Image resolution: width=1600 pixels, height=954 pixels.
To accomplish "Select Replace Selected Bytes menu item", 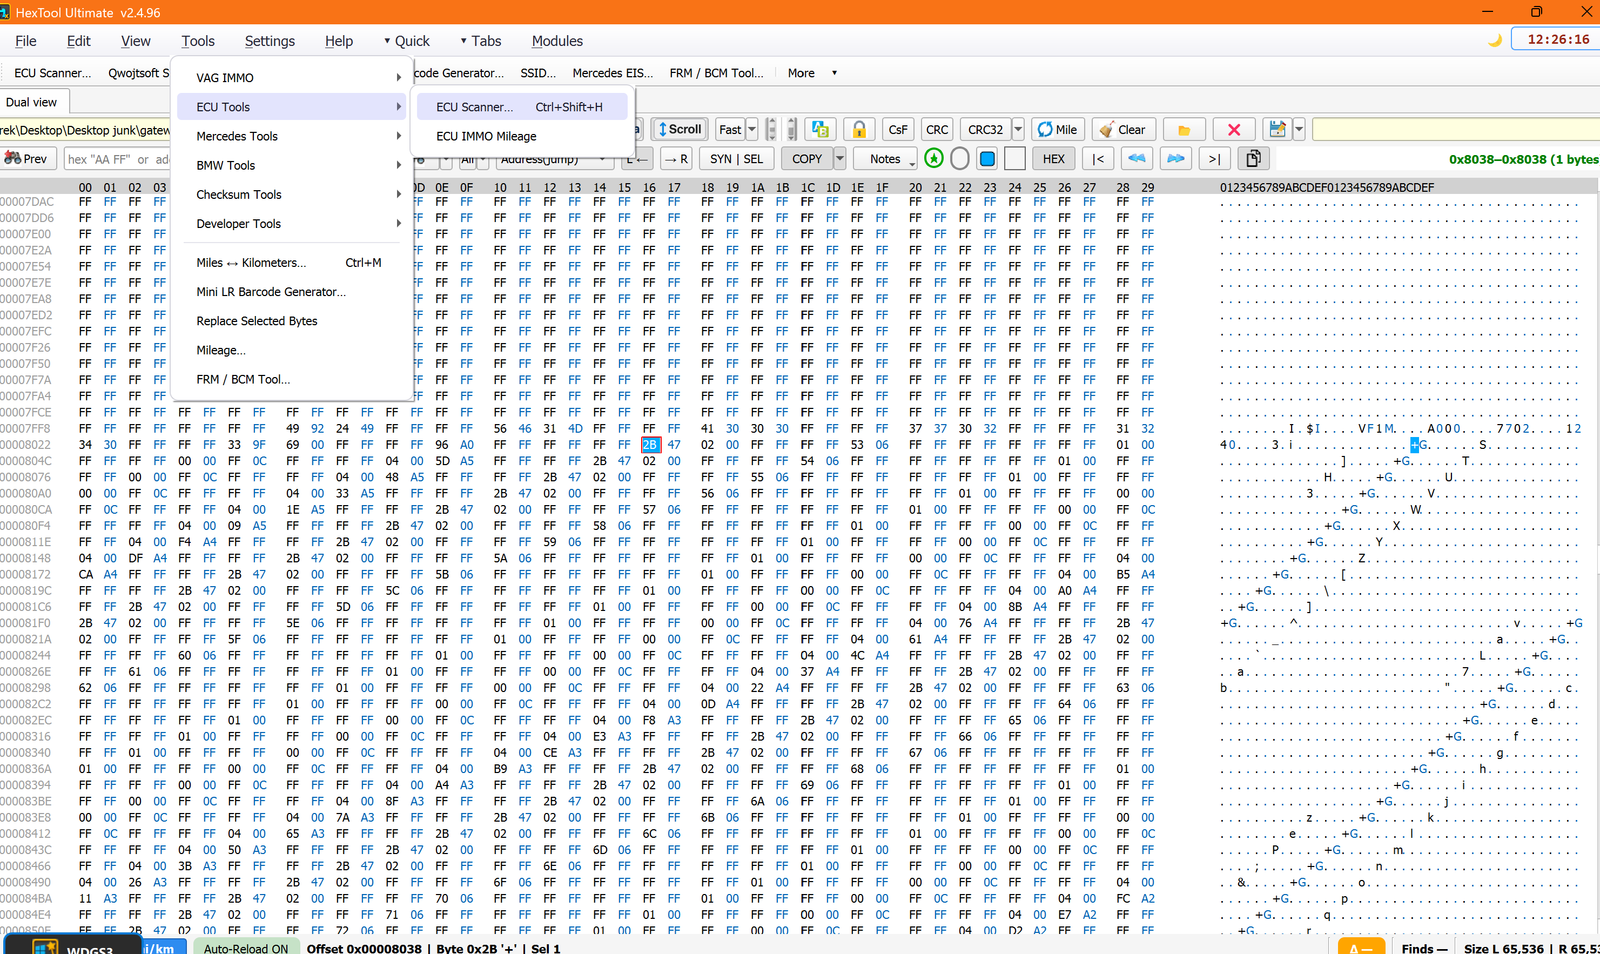I will pos(292,321).
